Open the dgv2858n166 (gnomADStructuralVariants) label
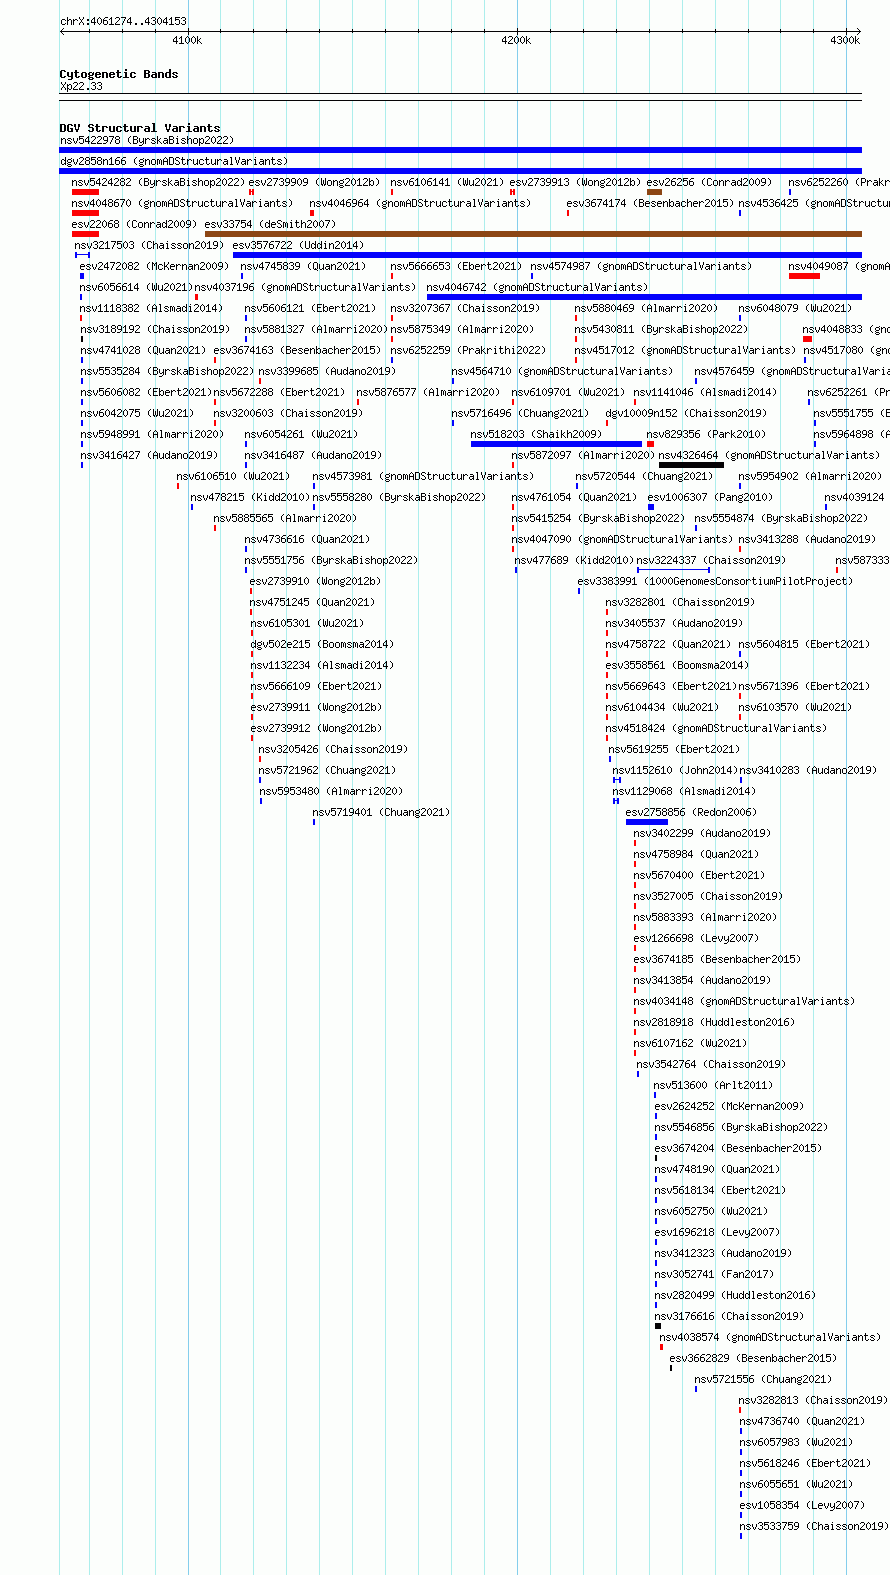This screenshot has width=890, height=1575. click(x=174, y=162)
